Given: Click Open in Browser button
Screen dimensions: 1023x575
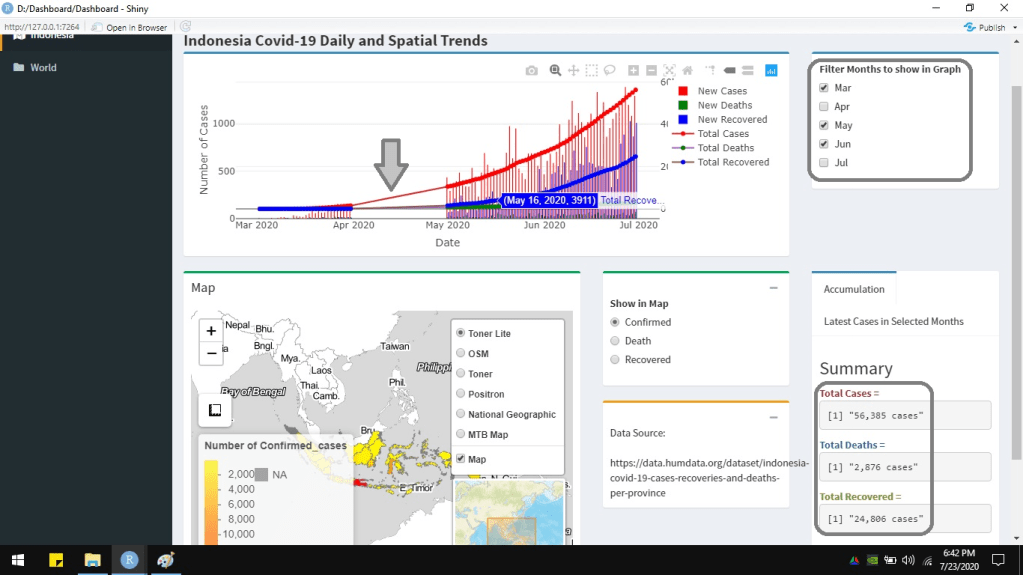Looking at the screenshot, I should coord(130,27).
